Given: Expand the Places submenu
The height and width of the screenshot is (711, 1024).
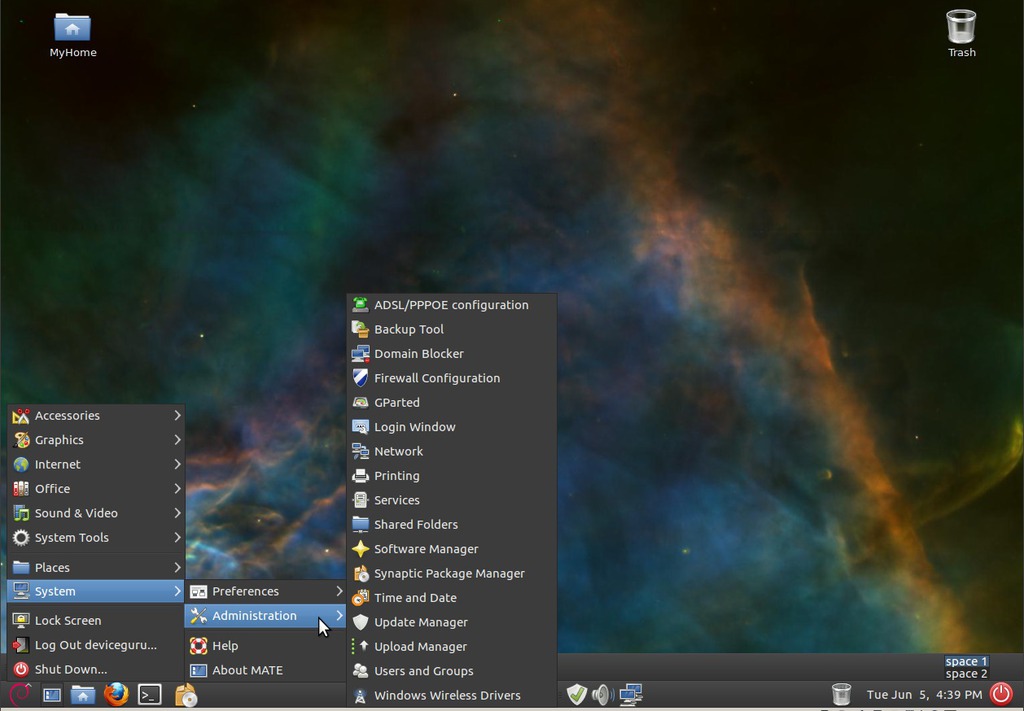Looking at the screenshot, I should tap(96, 567).
